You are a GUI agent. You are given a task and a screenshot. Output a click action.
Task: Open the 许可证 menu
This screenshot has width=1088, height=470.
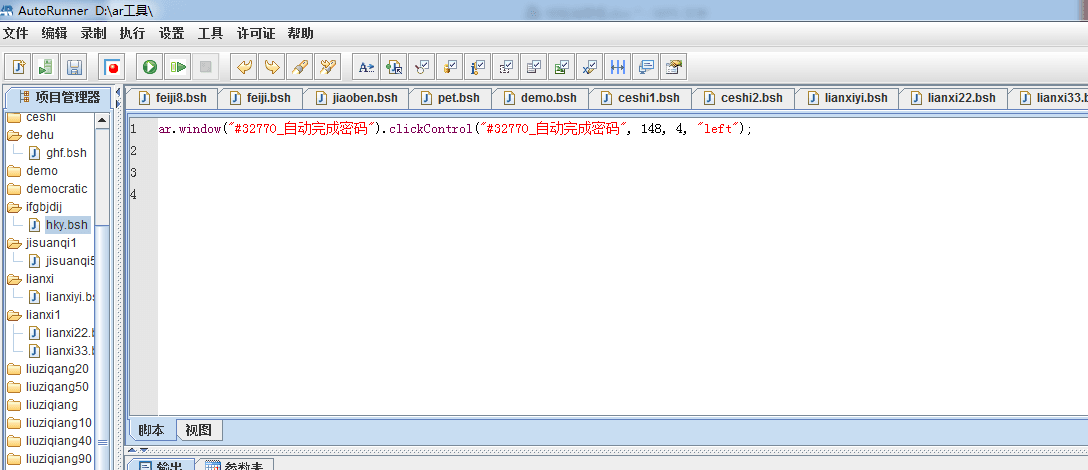256,33
